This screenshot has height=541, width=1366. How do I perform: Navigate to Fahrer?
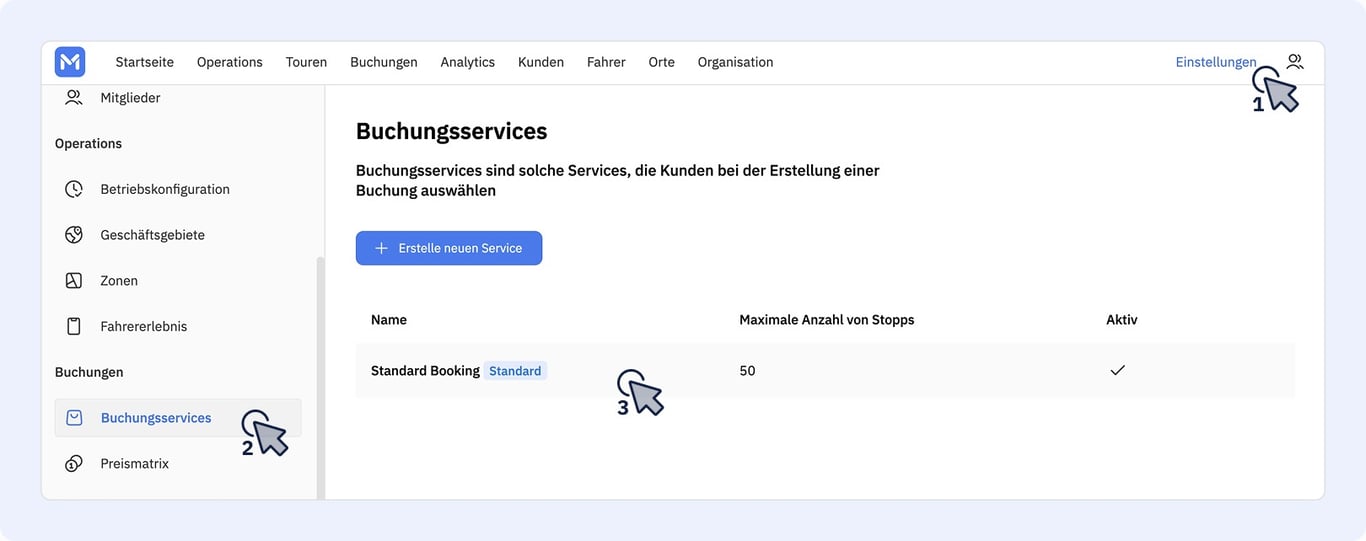[606, 62]
